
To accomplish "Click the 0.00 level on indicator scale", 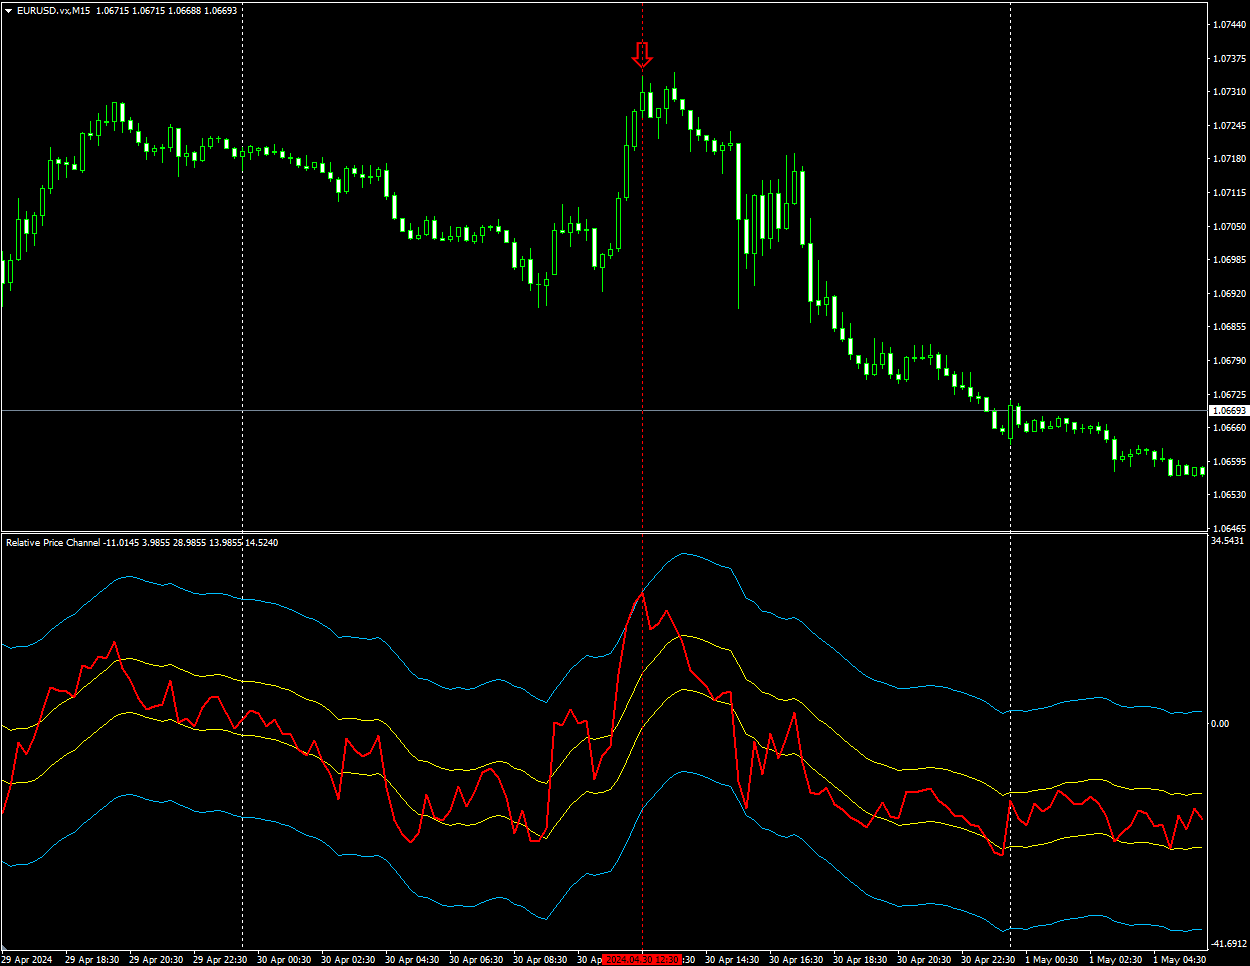I will click(1221, 723).
